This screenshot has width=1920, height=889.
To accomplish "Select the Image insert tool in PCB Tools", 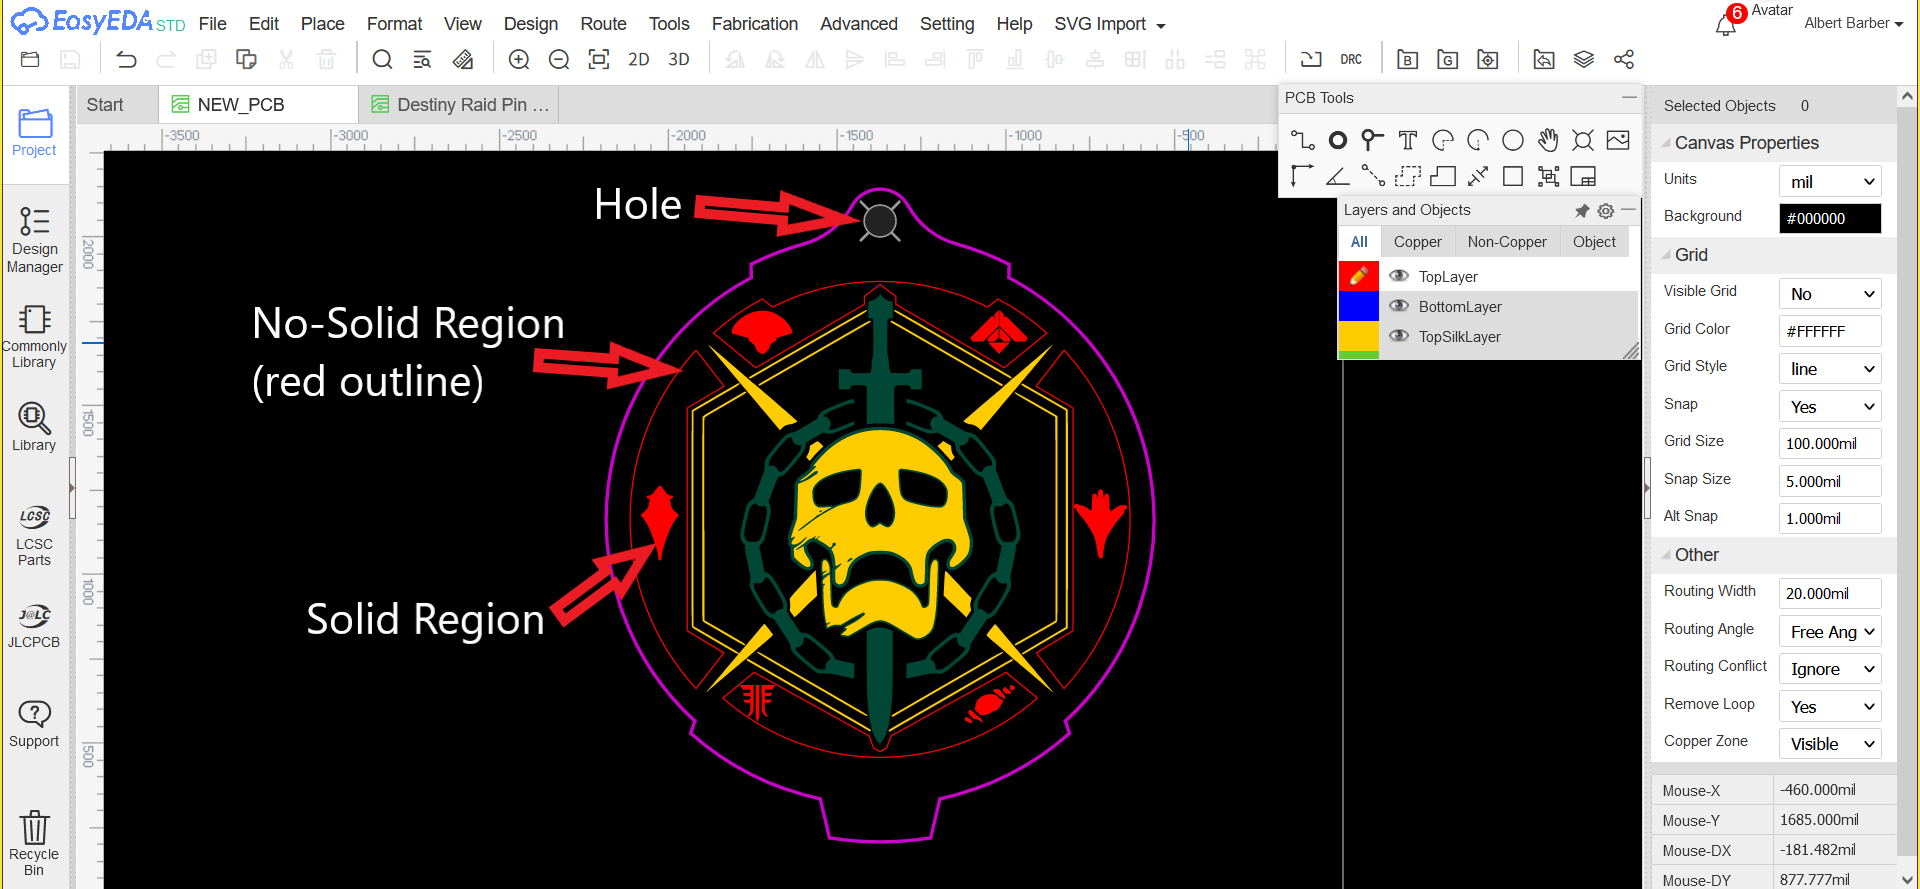I will 1618,140.
